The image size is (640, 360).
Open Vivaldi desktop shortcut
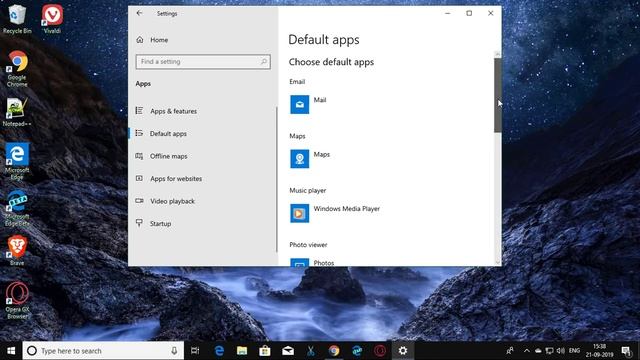tap(52, 19)
